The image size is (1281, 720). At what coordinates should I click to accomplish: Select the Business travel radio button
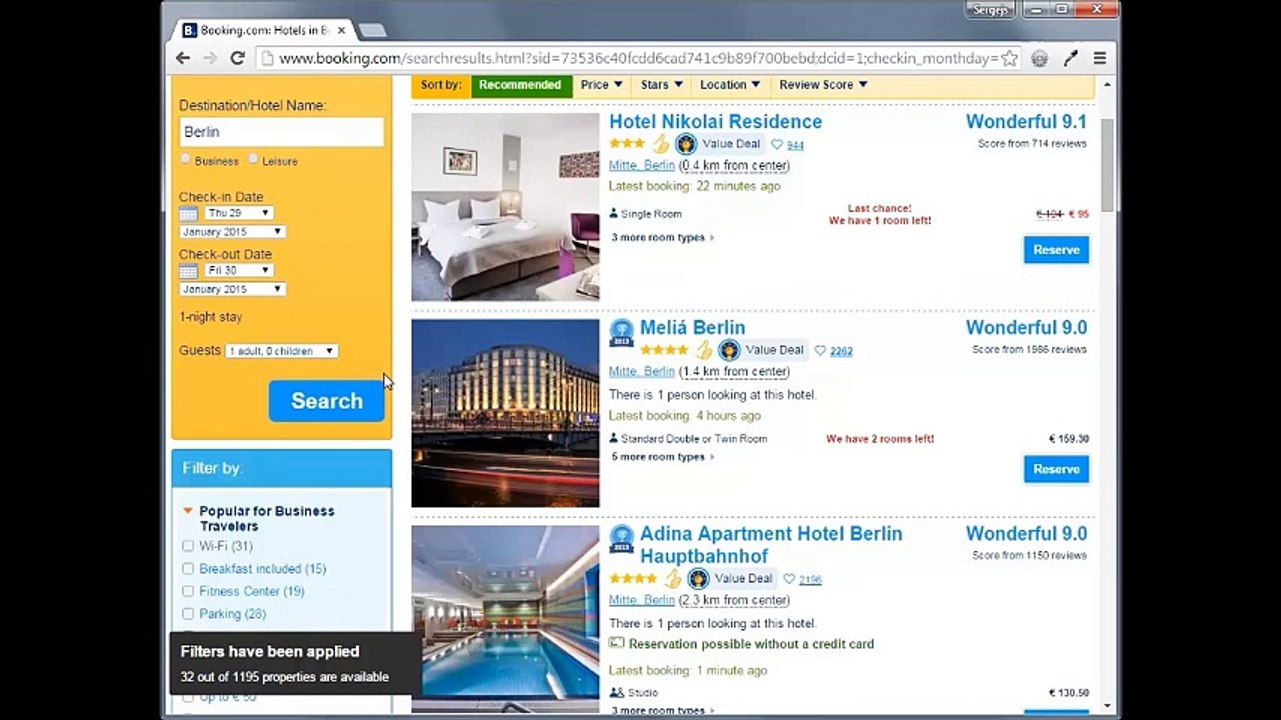186,160
